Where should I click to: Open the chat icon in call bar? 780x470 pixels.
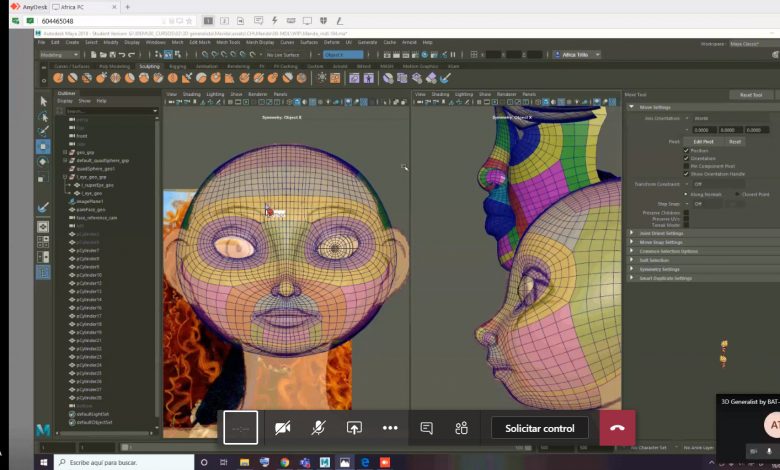click(x=426, y=428)
